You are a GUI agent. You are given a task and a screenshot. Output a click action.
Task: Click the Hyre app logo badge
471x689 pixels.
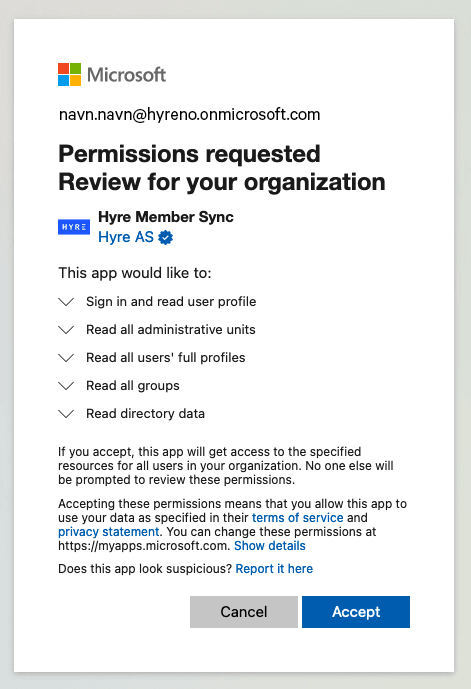(74, 227)
